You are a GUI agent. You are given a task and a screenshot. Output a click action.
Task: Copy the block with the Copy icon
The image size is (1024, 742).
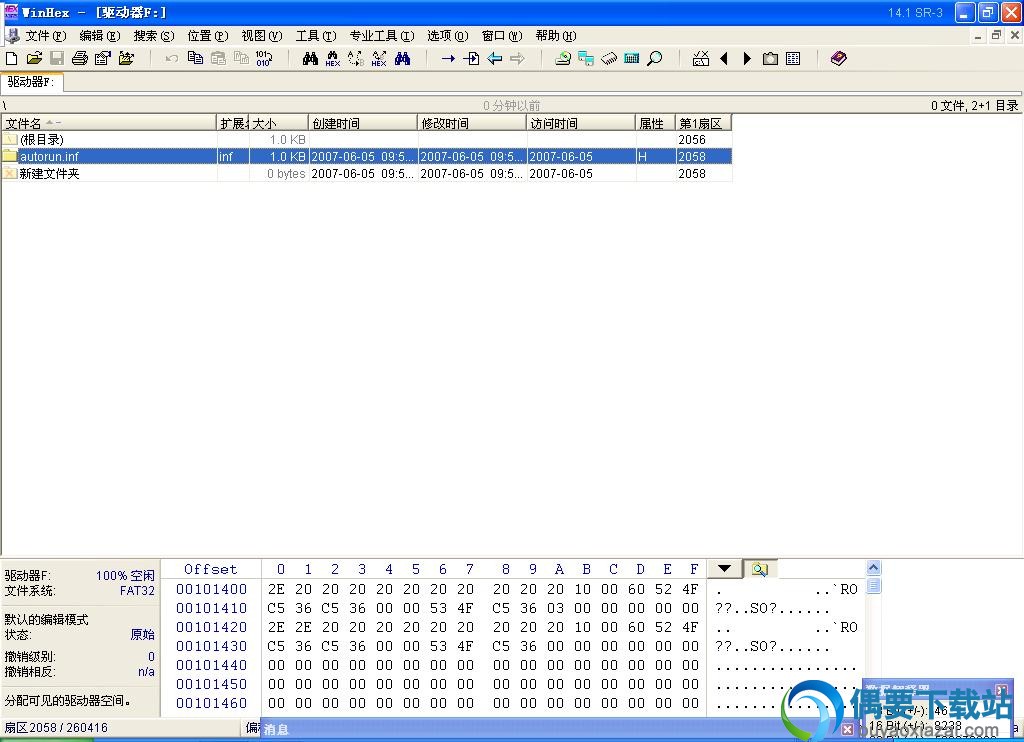click(195, 59)
